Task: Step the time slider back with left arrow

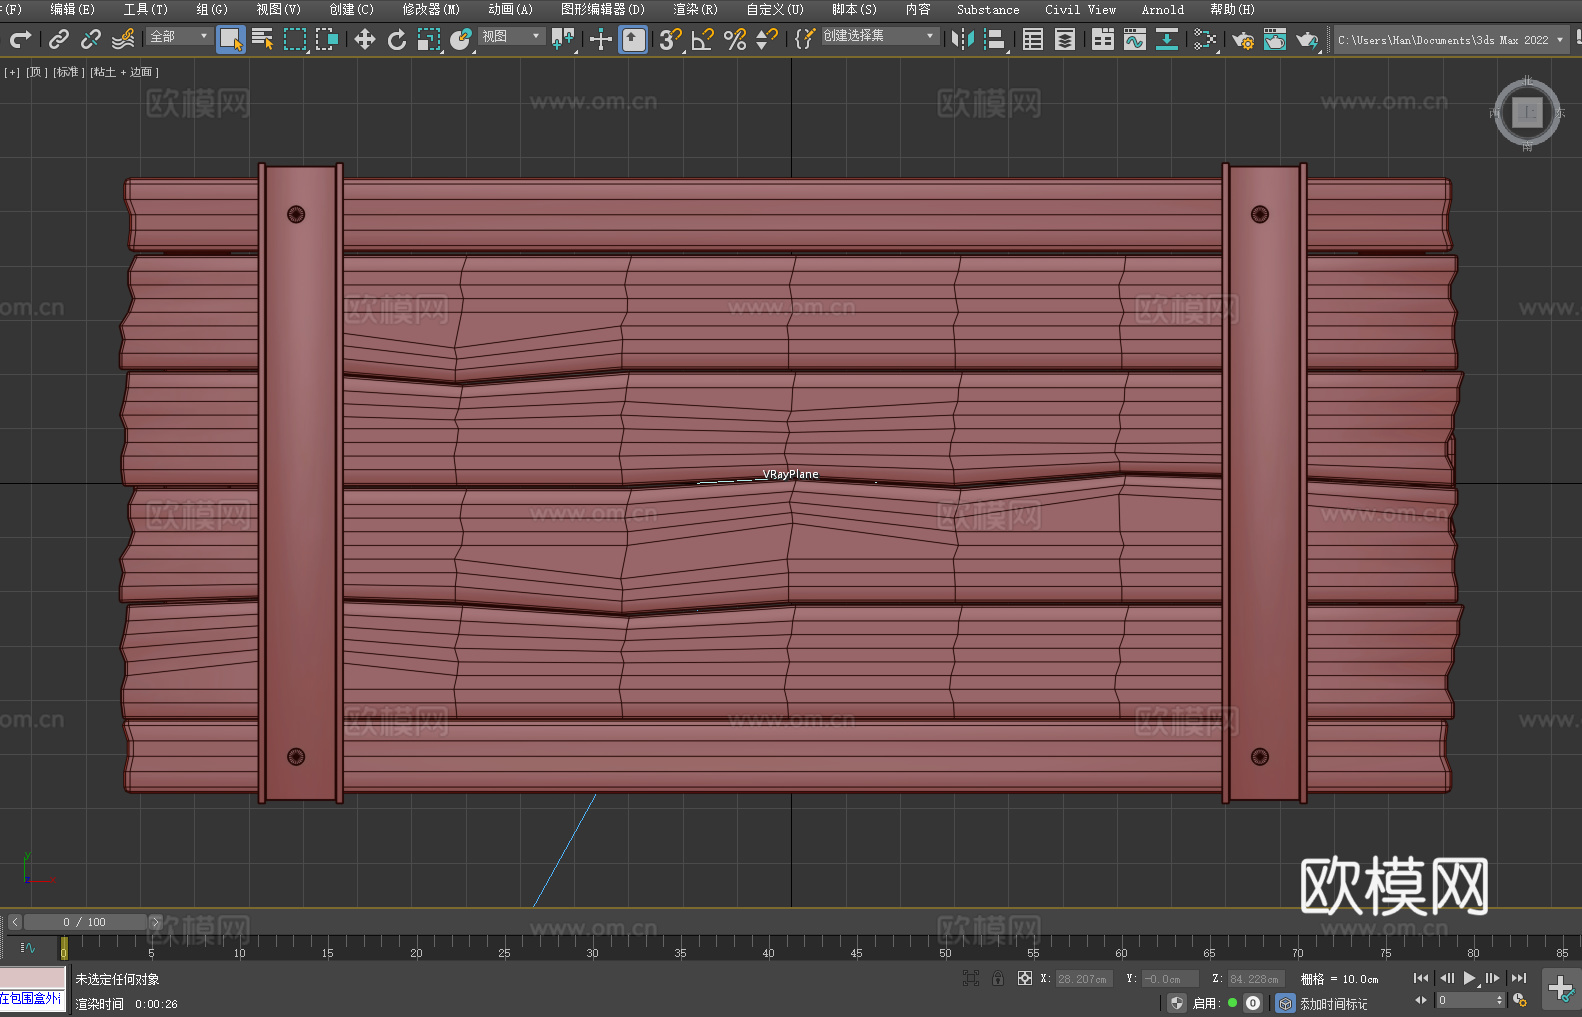Action: [14, 922]
